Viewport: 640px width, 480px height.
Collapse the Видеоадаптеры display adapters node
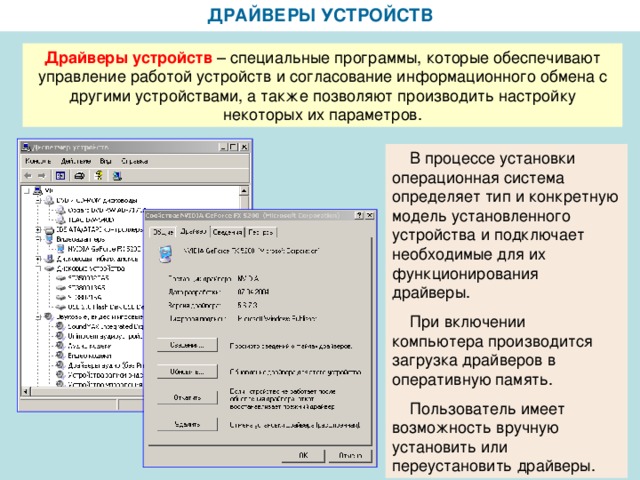point(38,239)
